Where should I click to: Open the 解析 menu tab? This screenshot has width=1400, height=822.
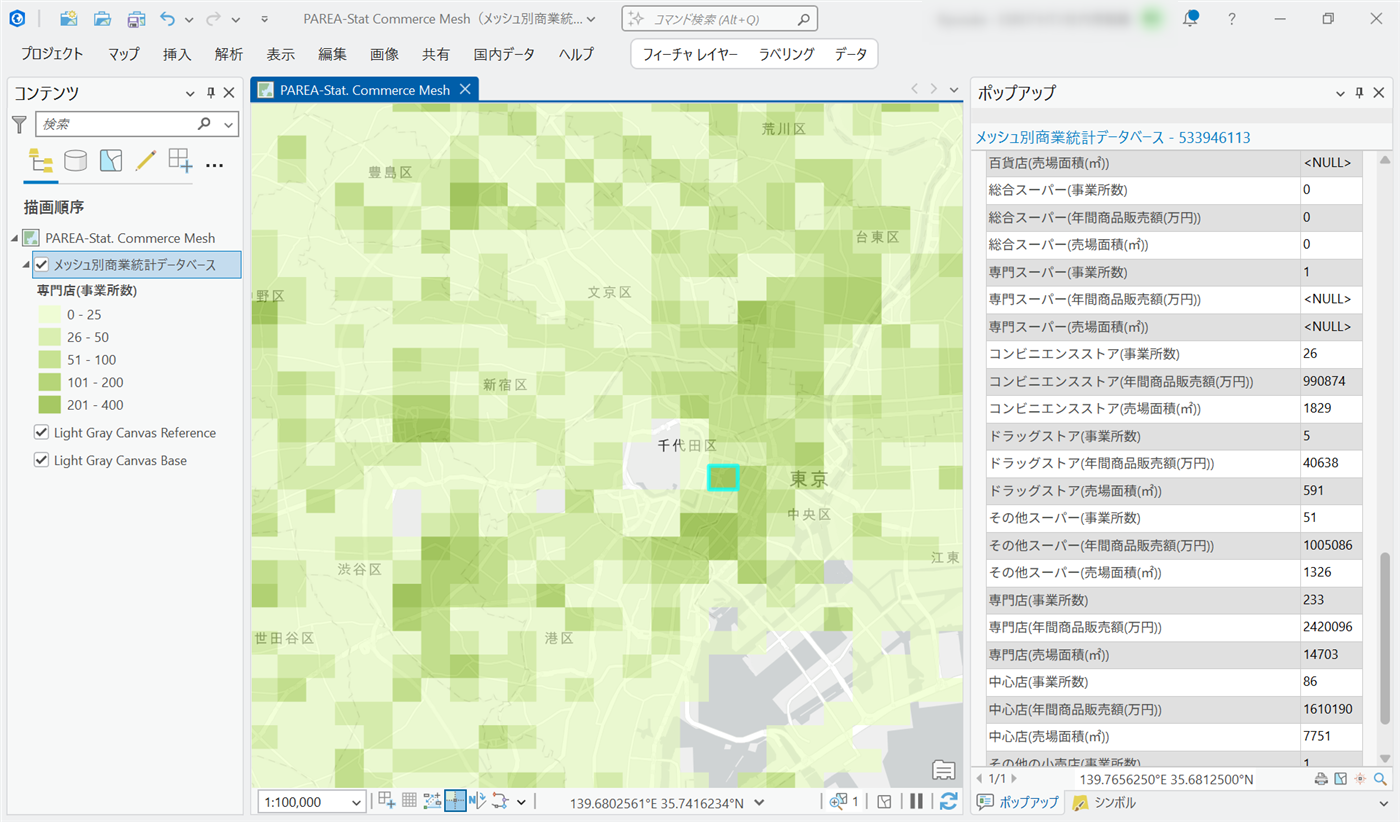pyautogui.click(x=229, y=54)
